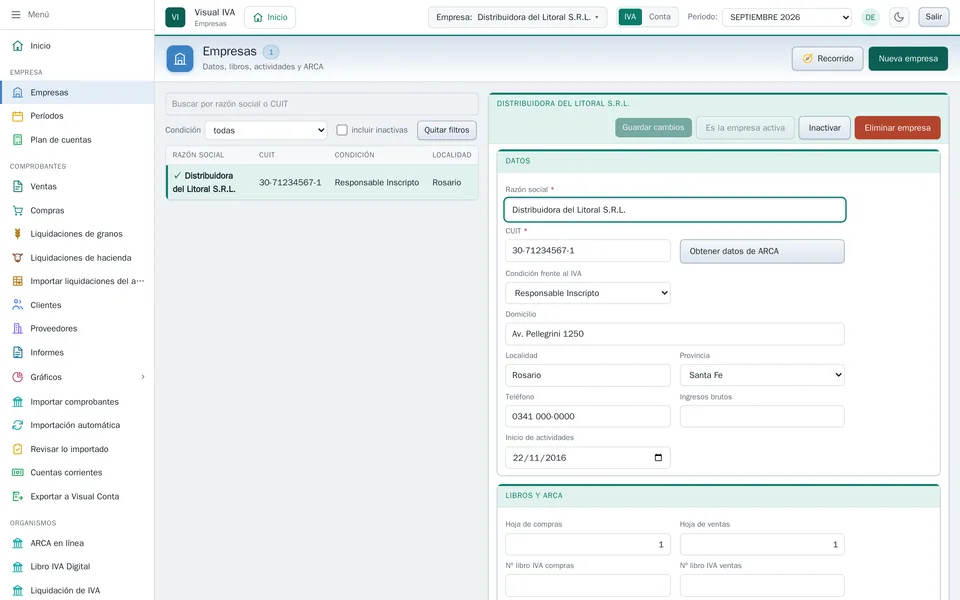This screenshot has height=600, width=960.
Task: Click the Quitar filtros button
Action: point(447,130)
